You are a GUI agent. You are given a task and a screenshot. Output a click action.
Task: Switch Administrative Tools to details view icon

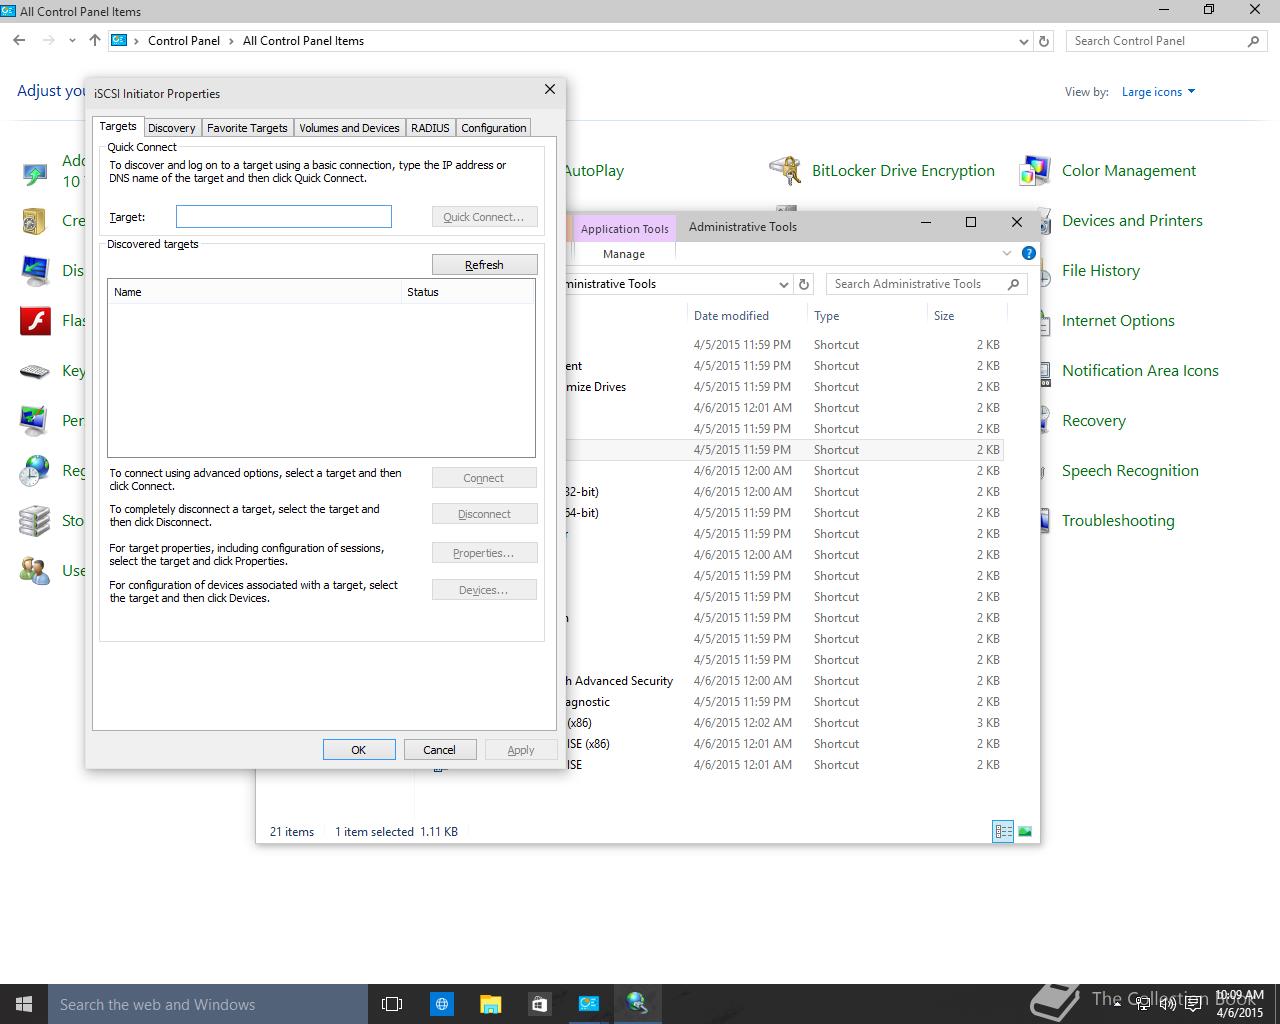[x=1003, y=831]
